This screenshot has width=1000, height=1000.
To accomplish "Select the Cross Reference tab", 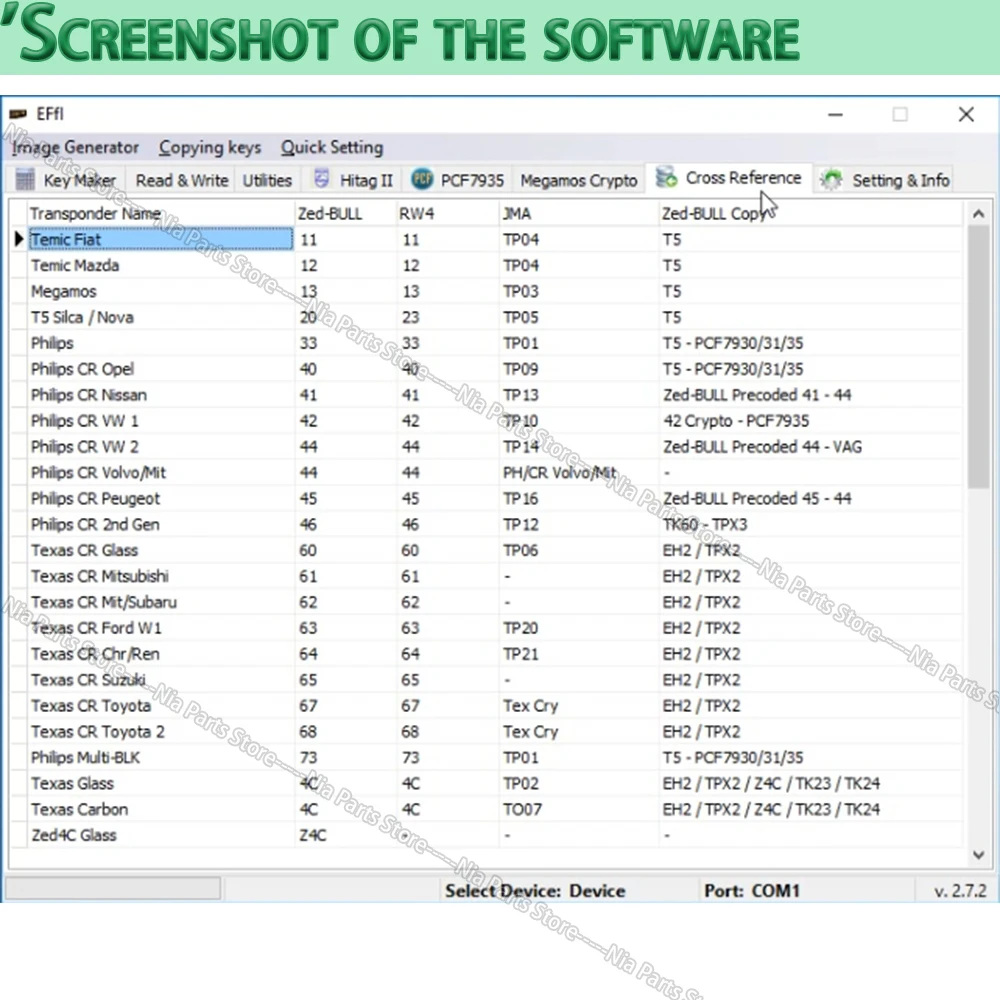I will click(729, 177).
